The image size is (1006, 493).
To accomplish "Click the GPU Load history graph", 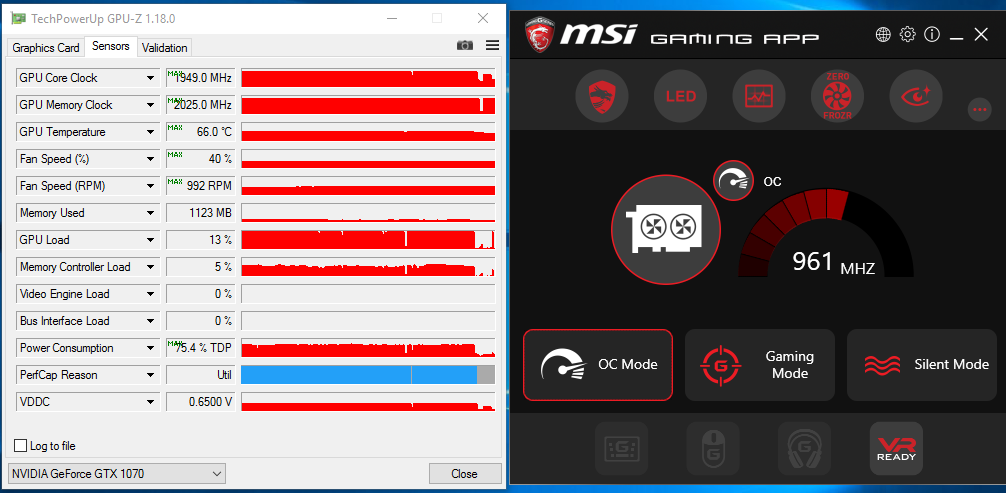I will pyautogui.click(x=368, y=240).
